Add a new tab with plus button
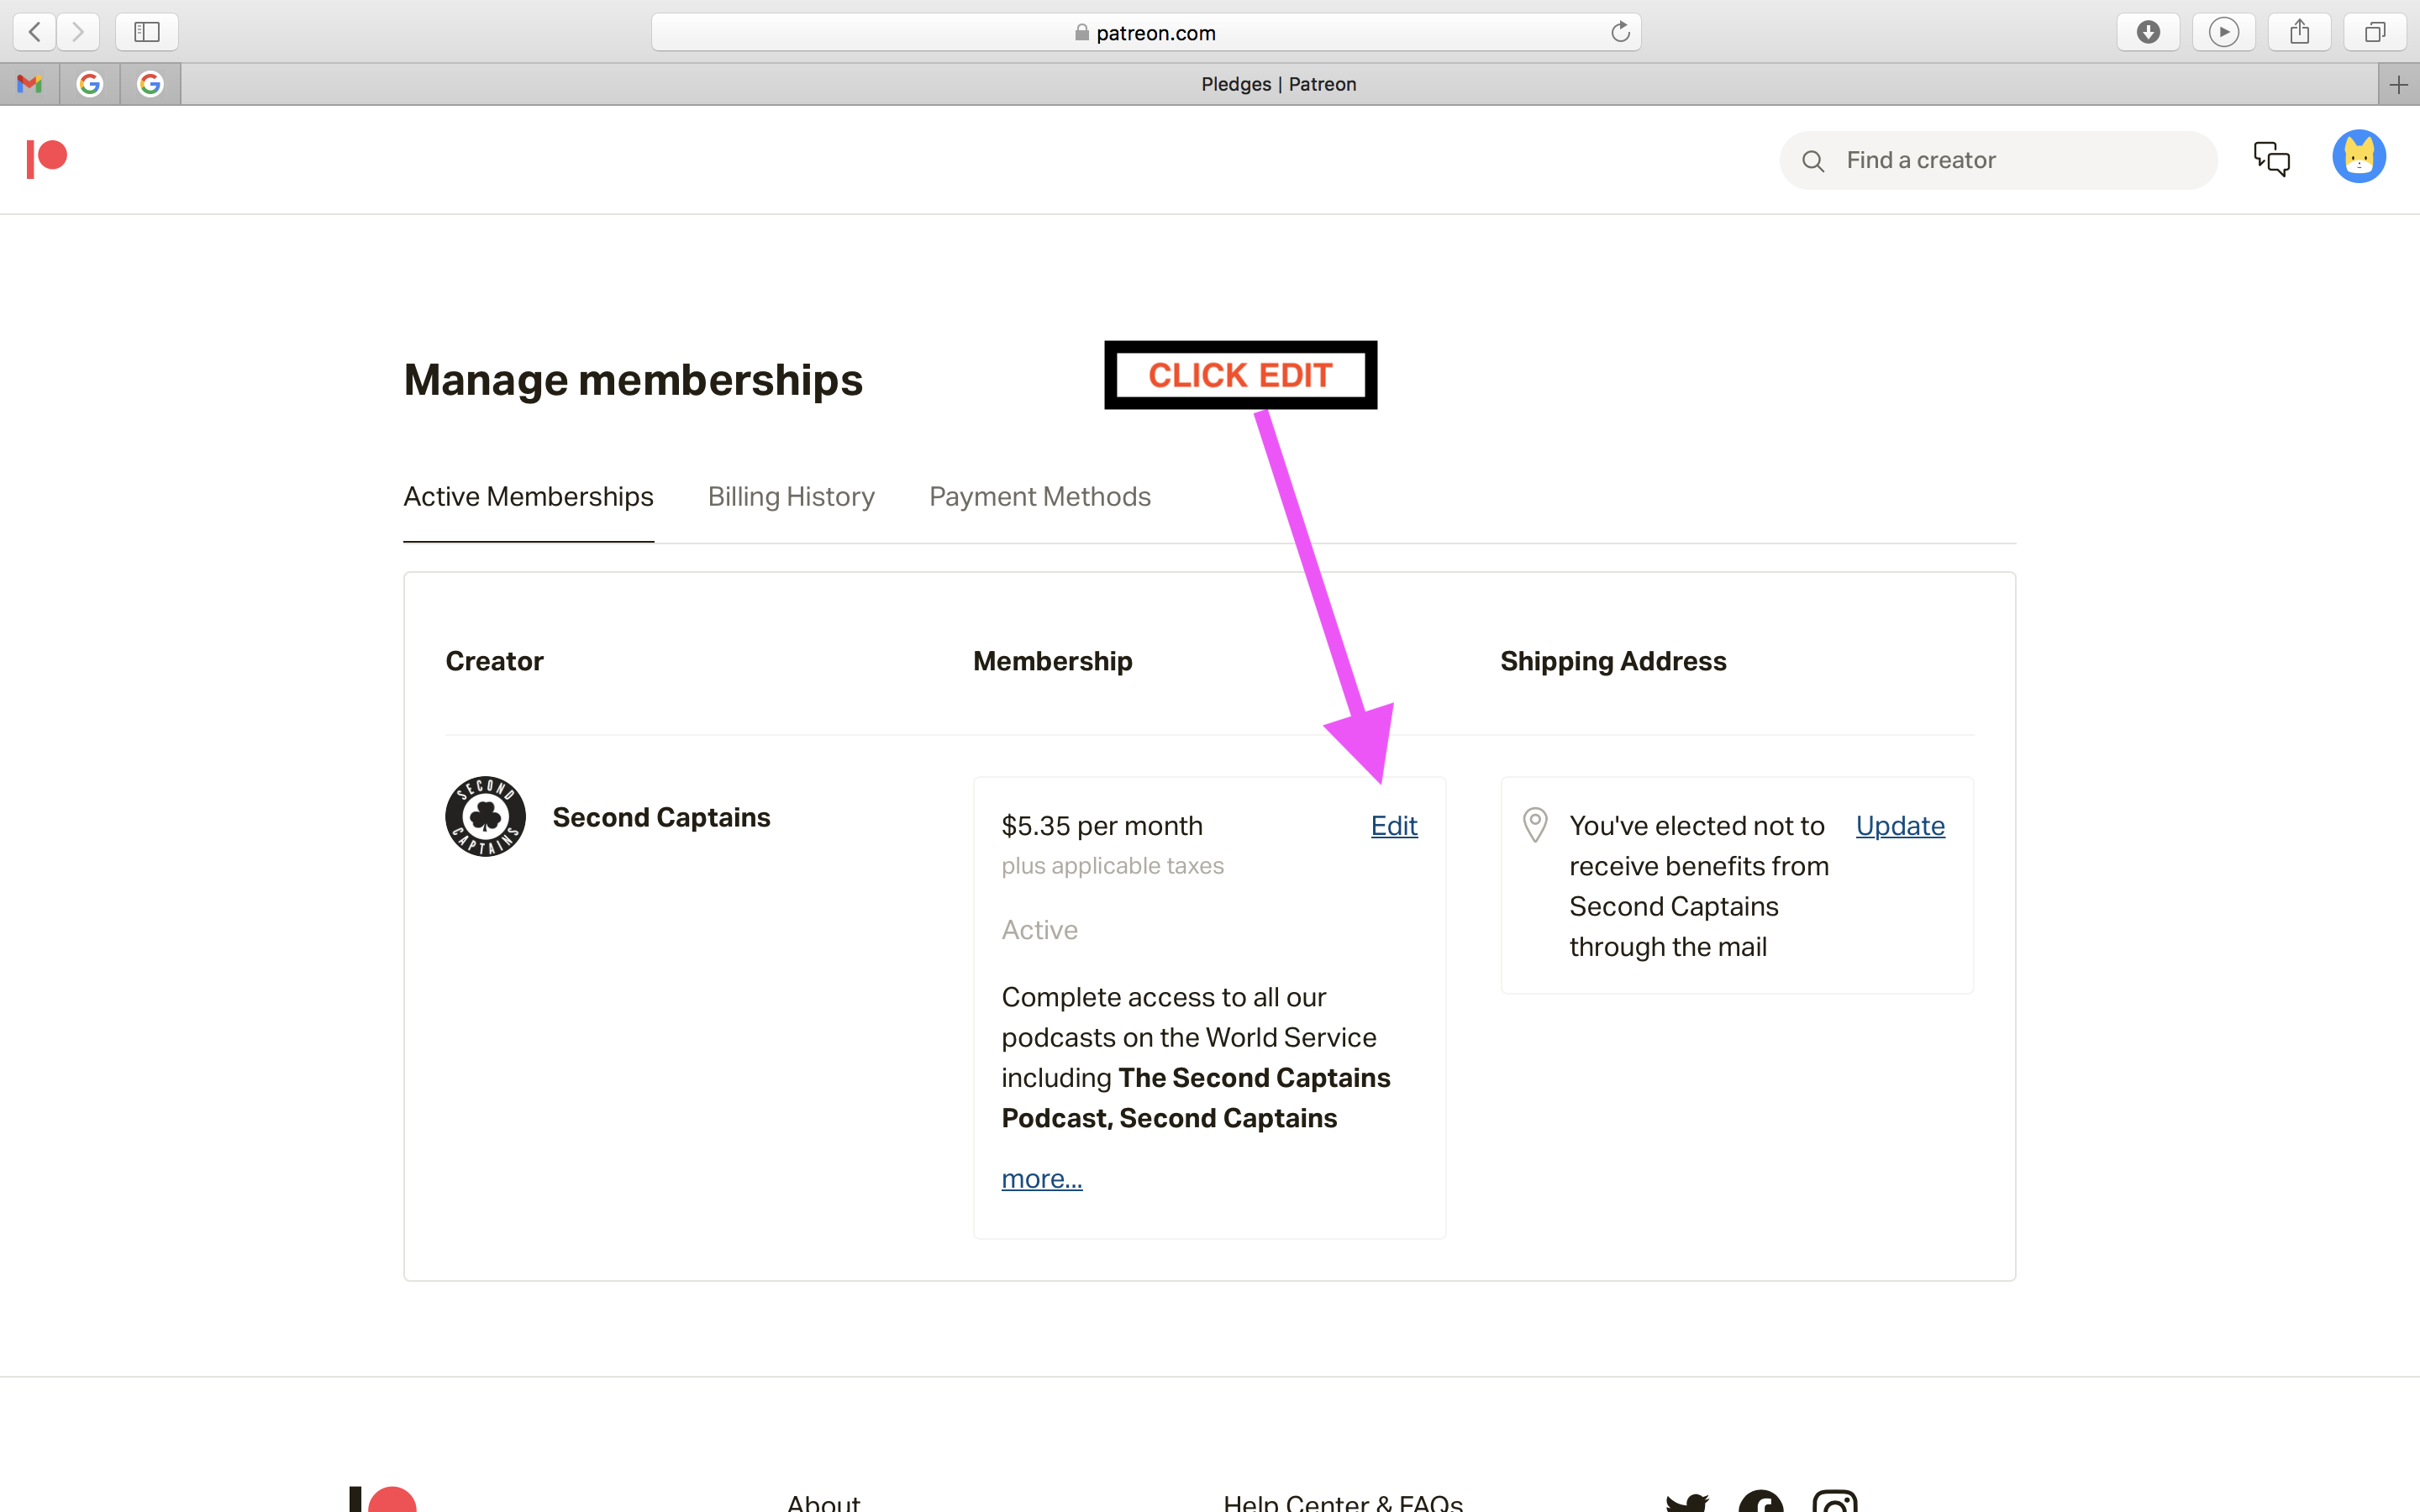Viewport: 2420px width, 1512px height. coord(2398,85)
